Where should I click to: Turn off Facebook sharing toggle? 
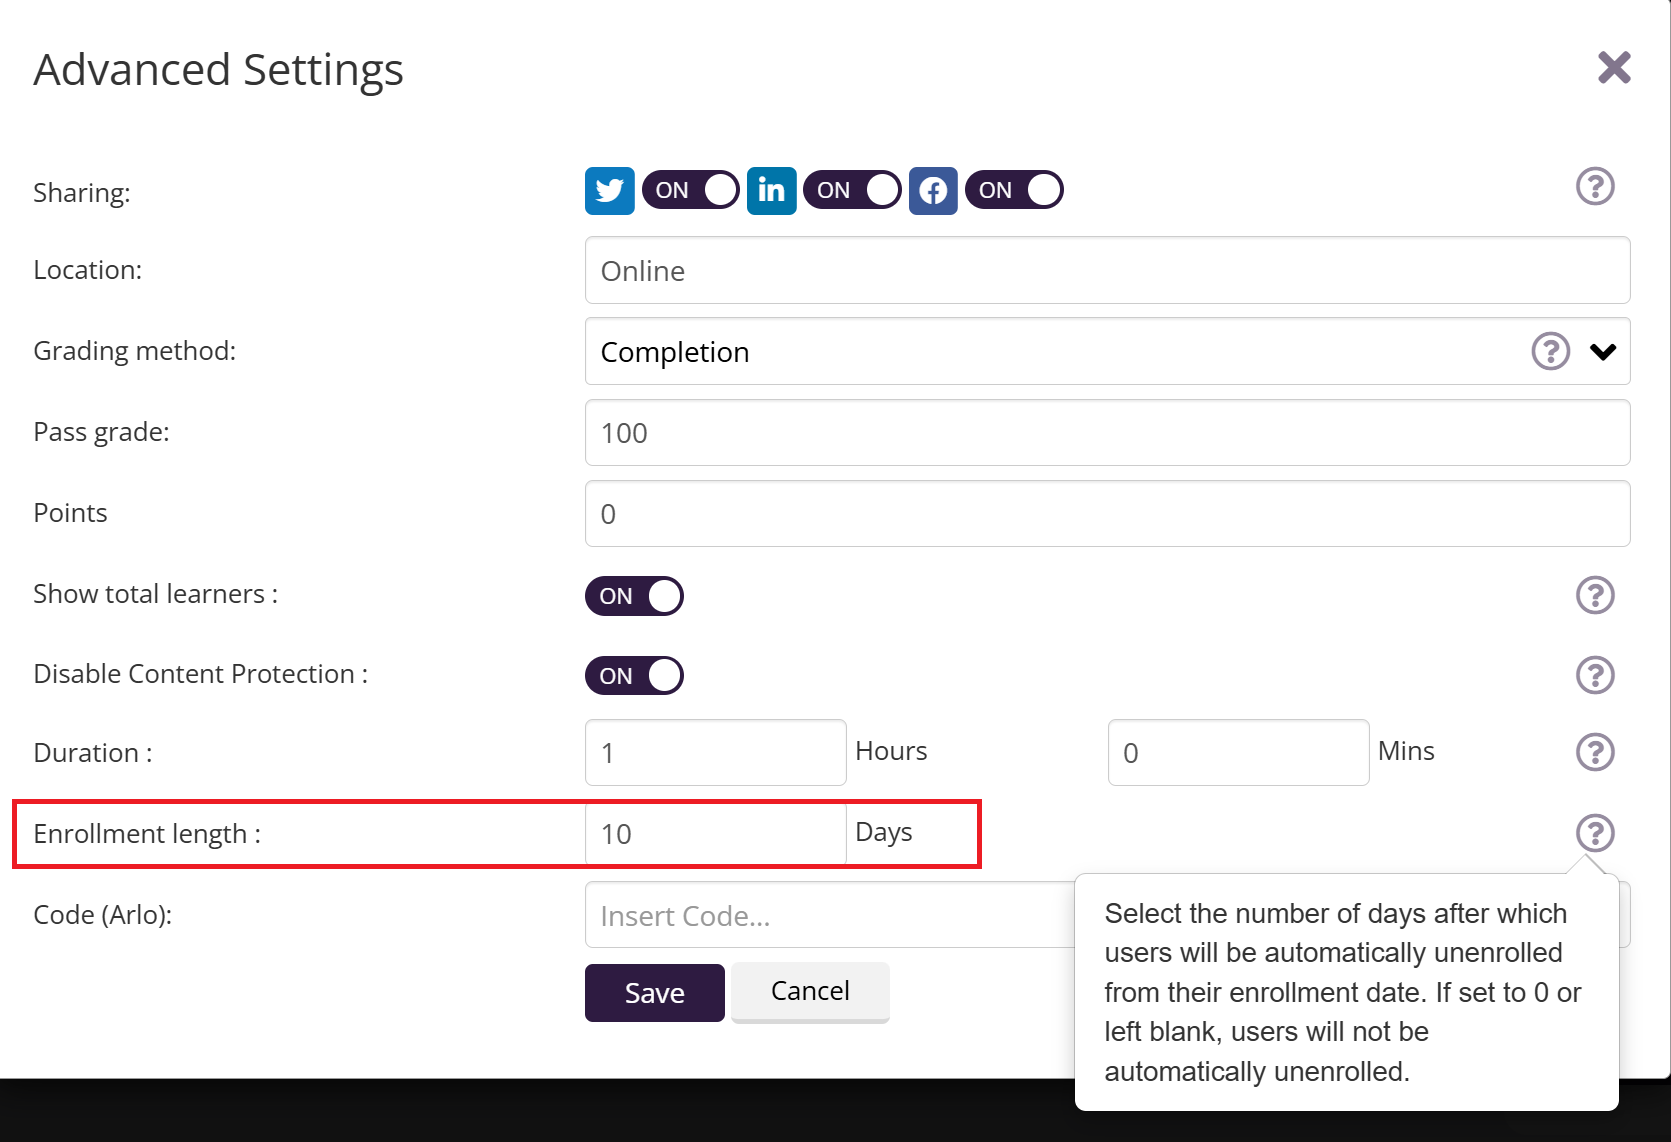1014,190
